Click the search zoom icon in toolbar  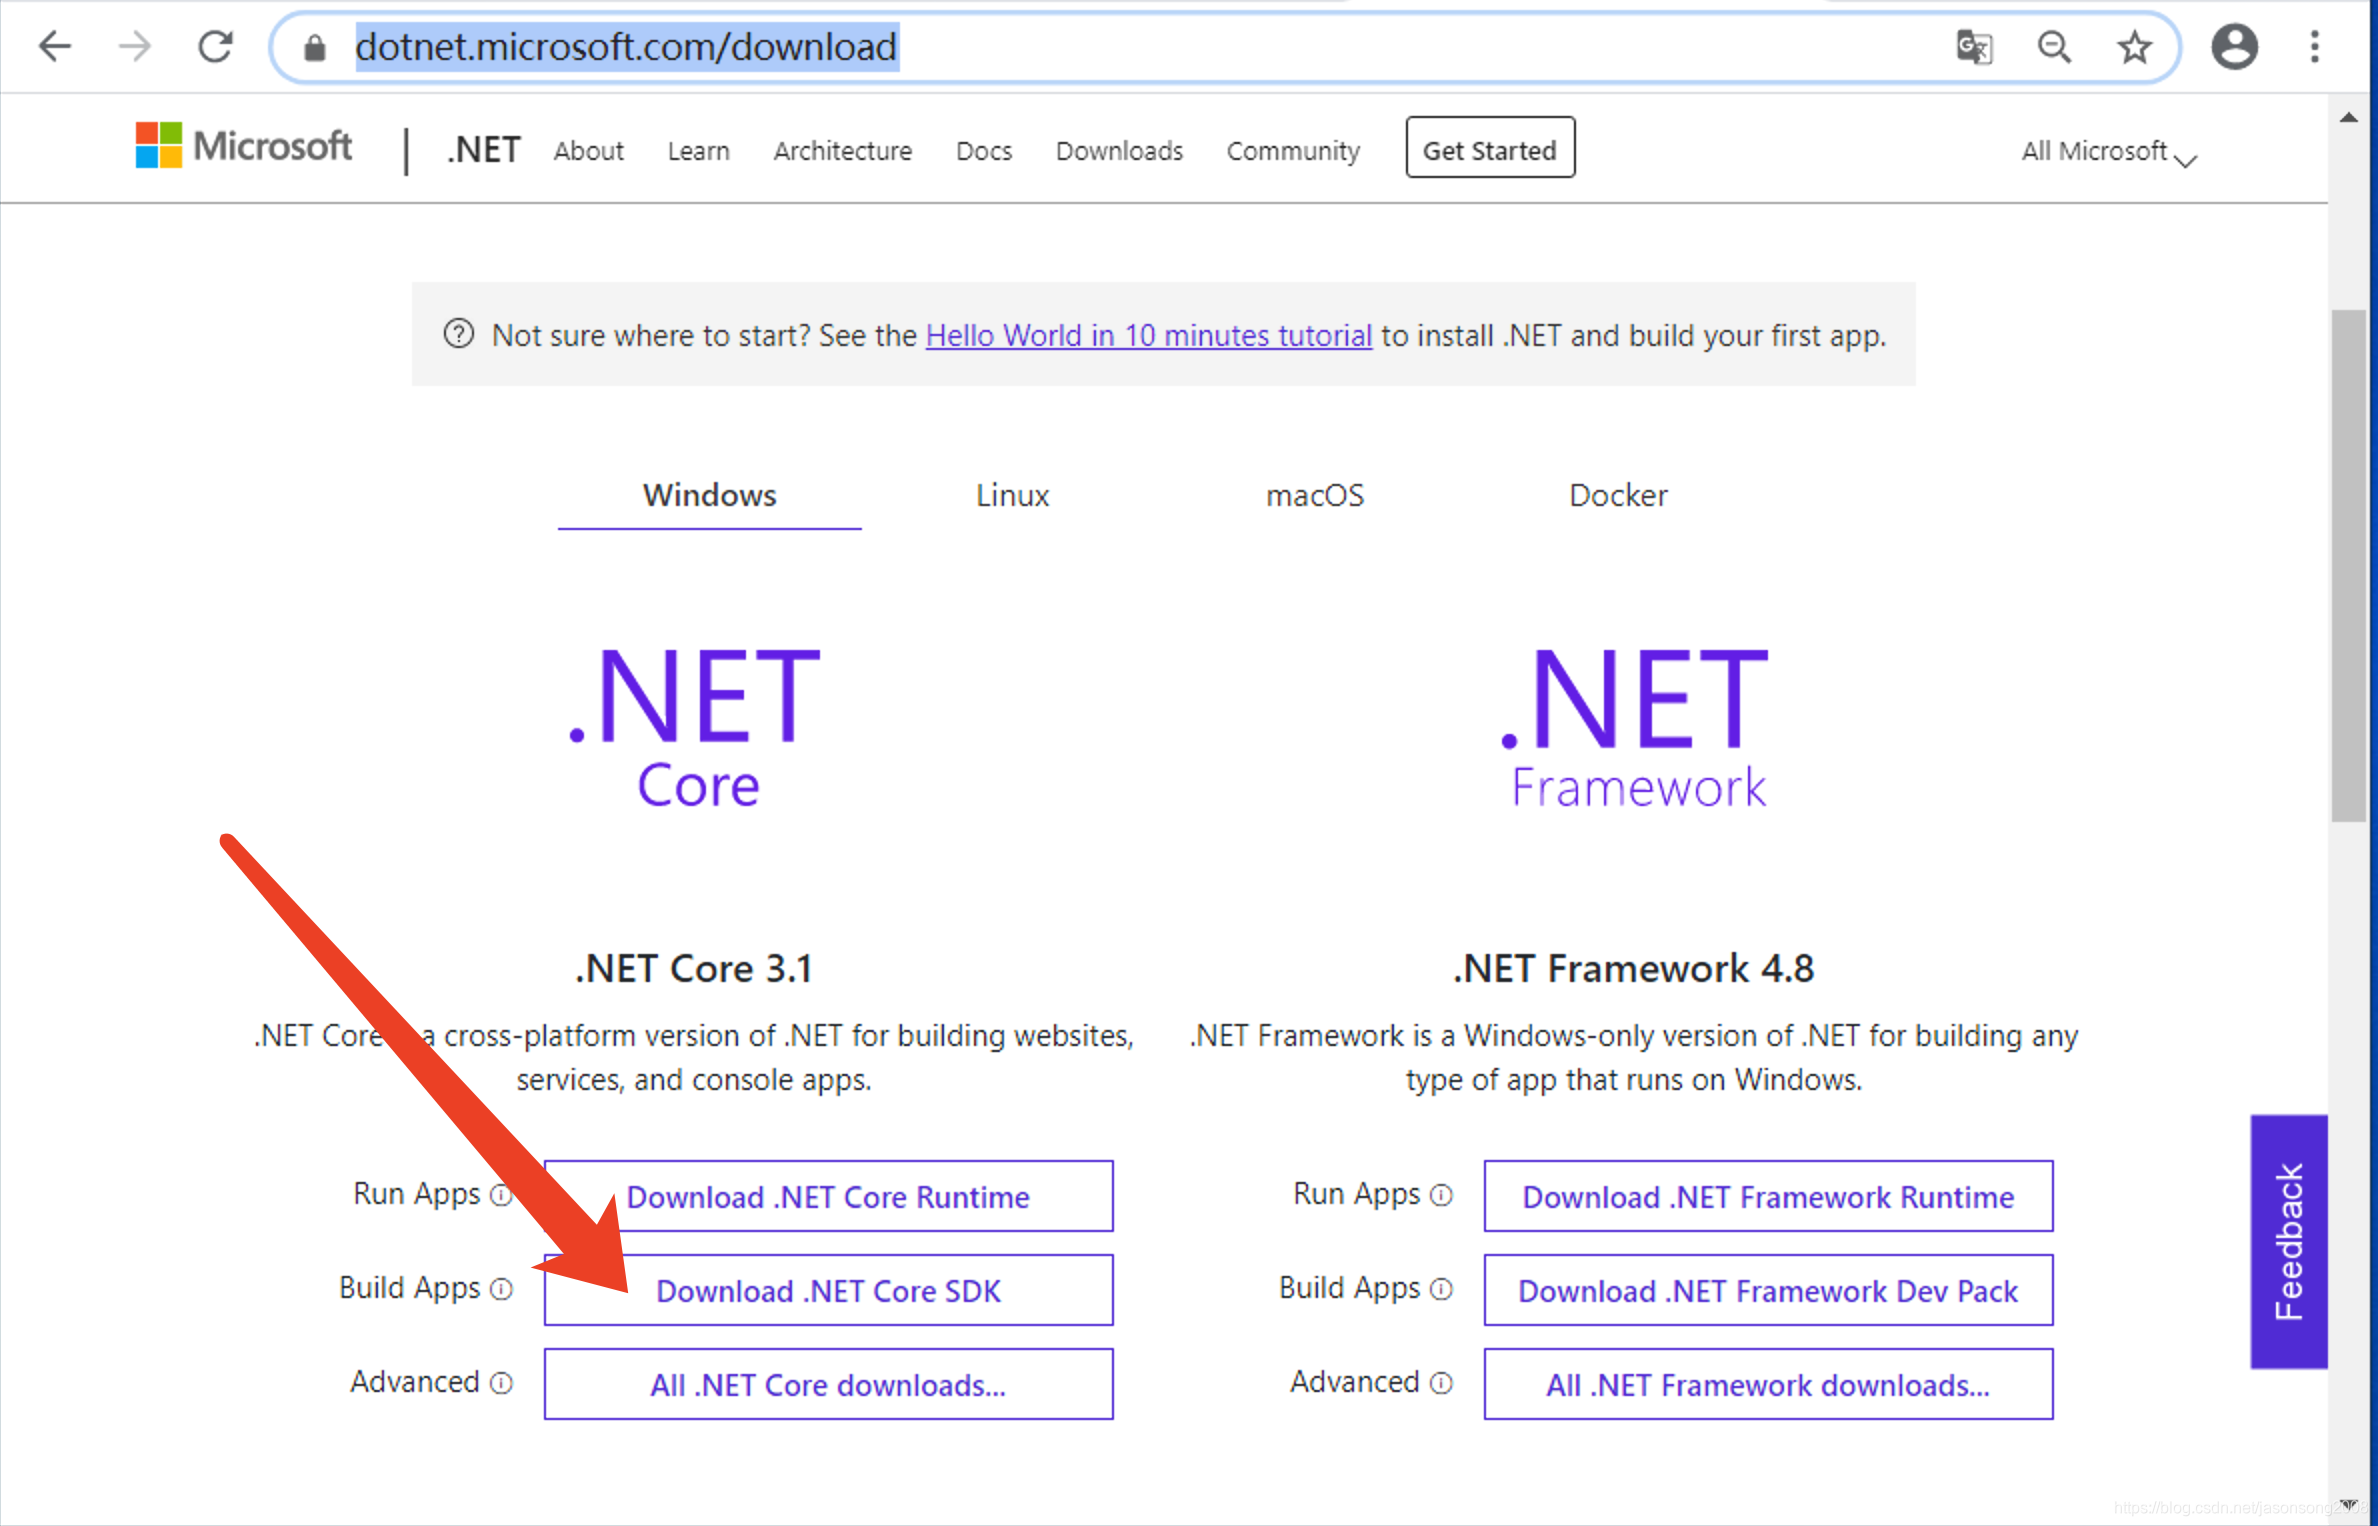(2055, 46)
